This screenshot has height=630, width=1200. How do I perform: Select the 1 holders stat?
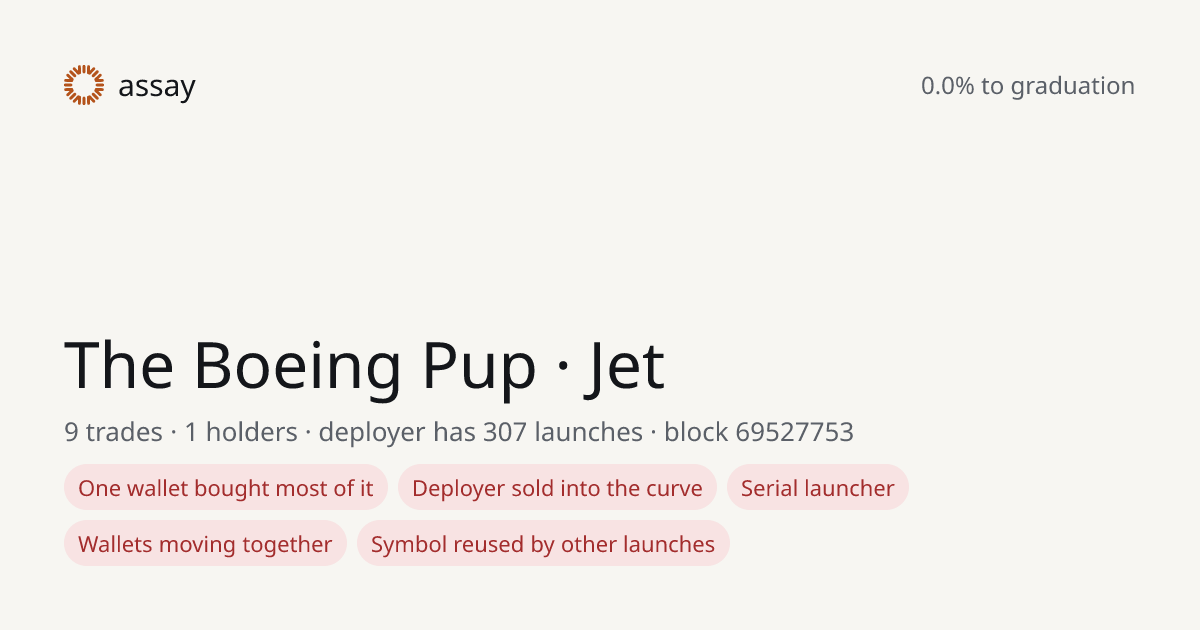tap(241, 432)
